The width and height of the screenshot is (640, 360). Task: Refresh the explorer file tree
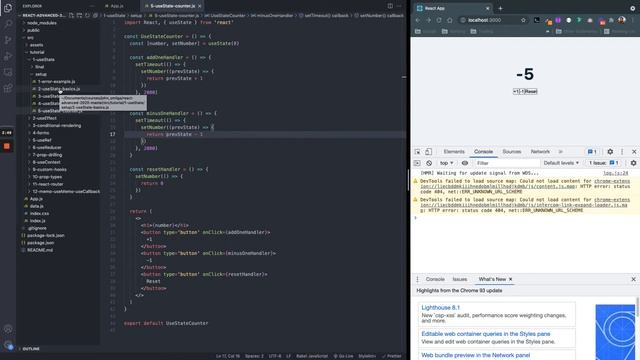pyautogui.click(x=87, y=16)
